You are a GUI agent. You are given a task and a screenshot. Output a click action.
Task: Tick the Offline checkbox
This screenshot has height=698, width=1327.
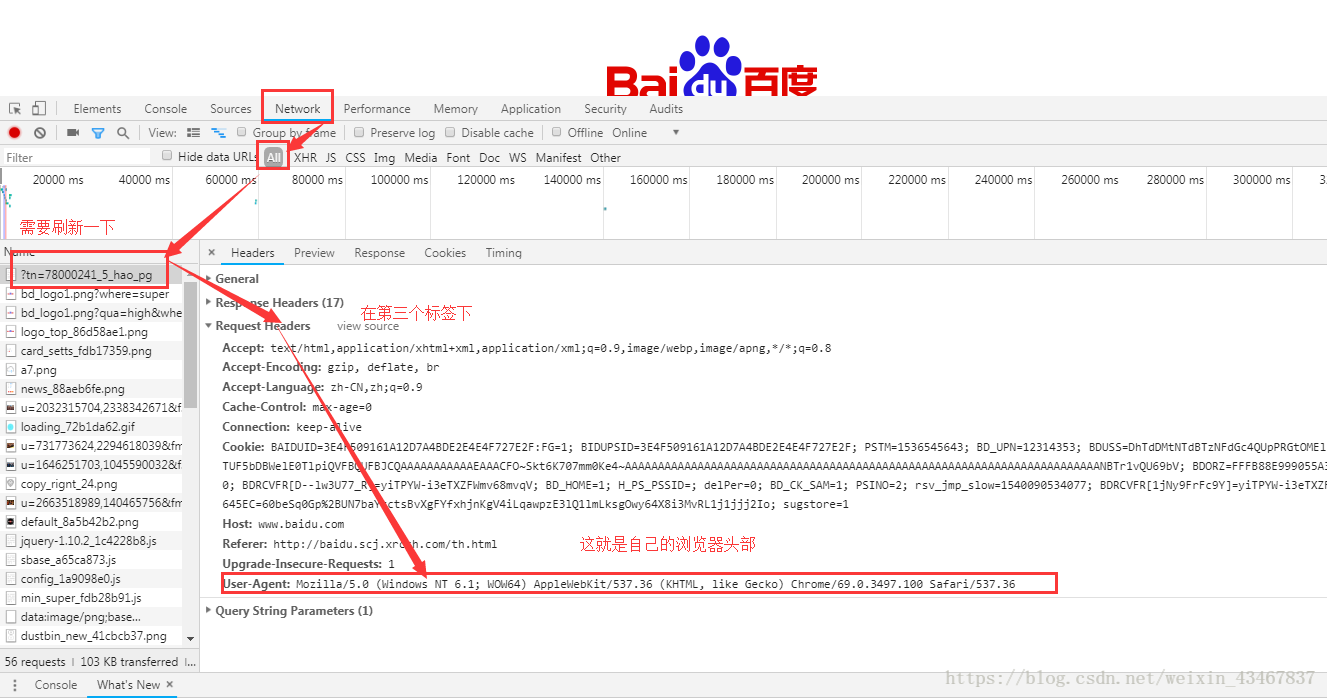[x=557, y=132]
